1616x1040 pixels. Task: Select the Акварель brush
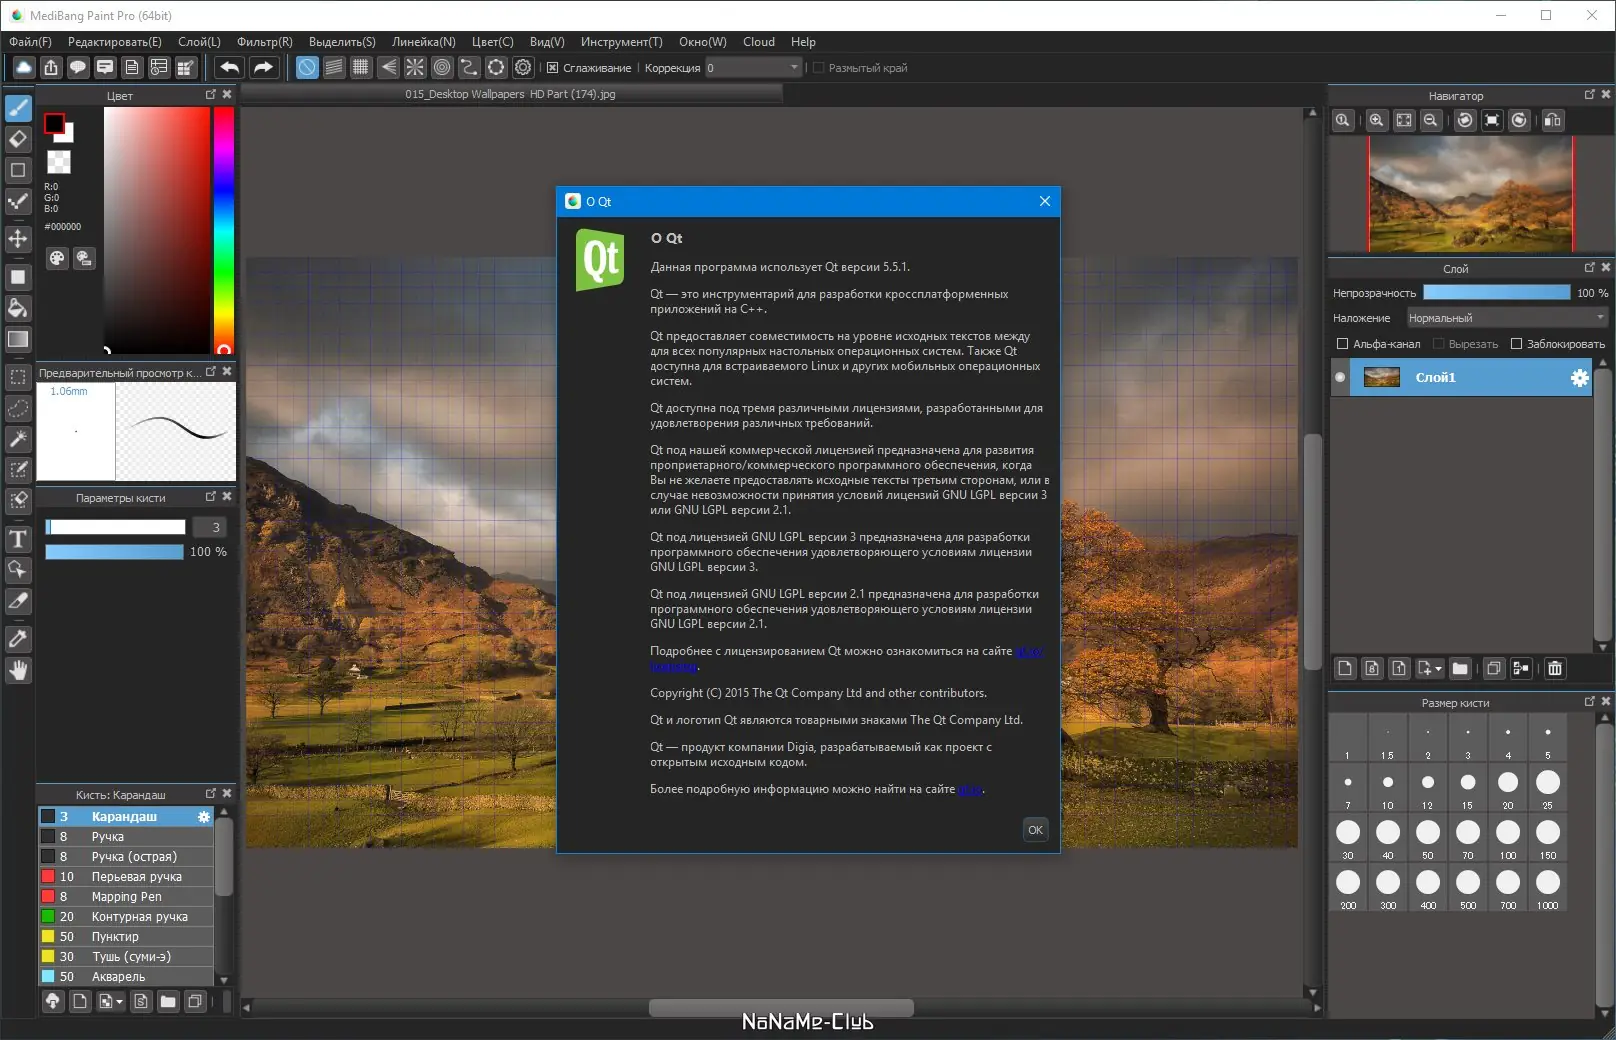tap(126, 977)
